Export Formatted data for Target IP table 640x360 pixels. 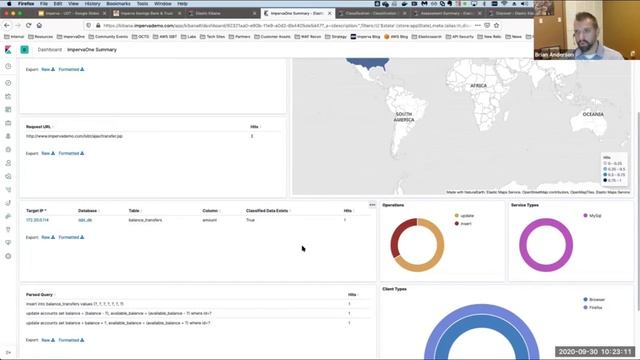[71, 238]
